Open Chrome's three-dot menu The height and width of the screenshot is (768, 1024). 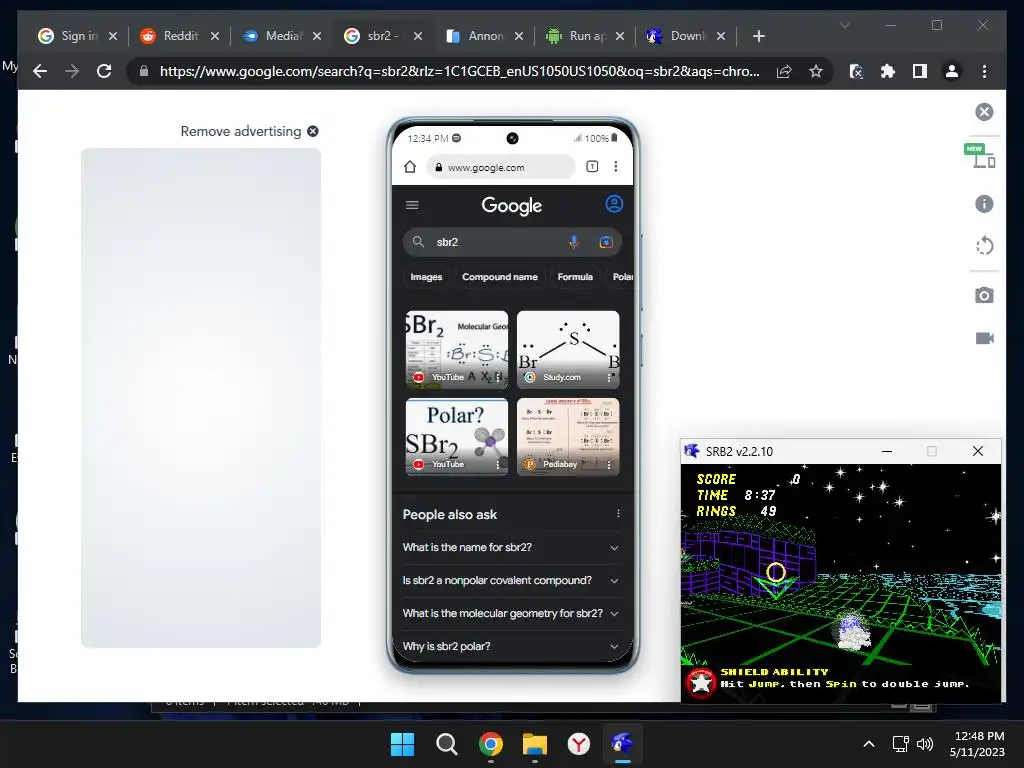pyautogui.click(x=984, y=71)
